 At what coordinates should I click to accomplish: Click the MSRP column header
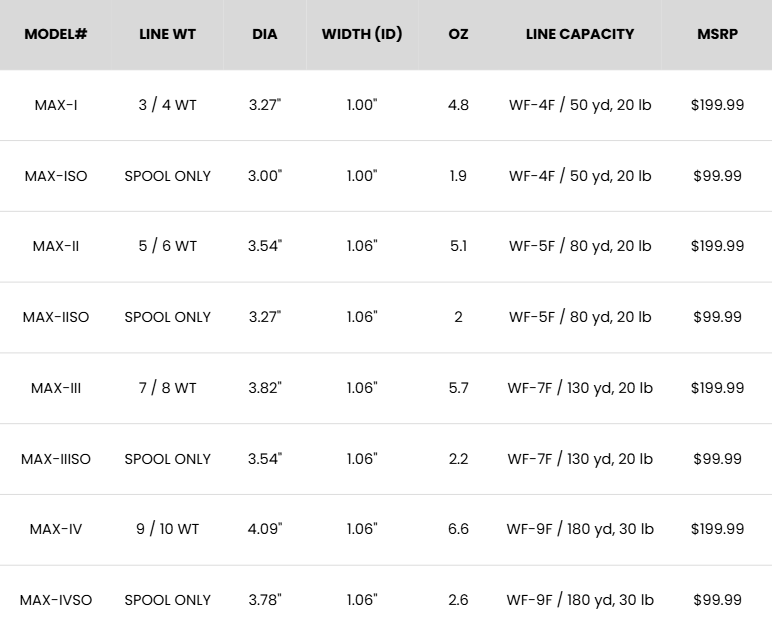tap(717, 34)
